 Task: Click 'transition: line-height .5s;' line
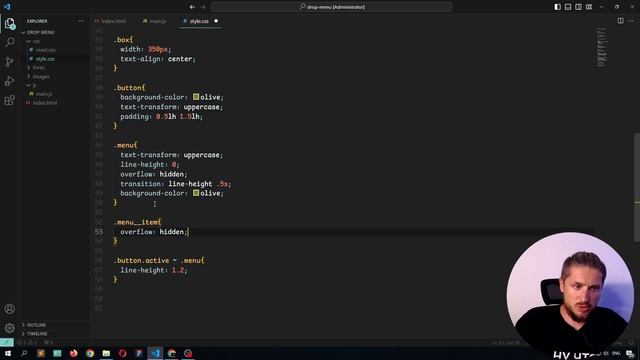(176, 184)
